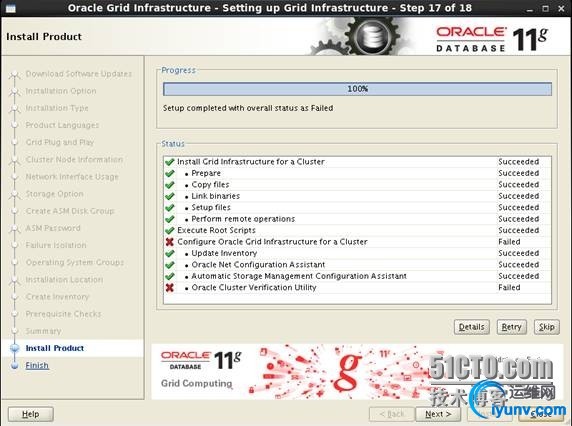Select Installation Location step
Viewport: 572px width, 426px height.
tap(64, 279)
